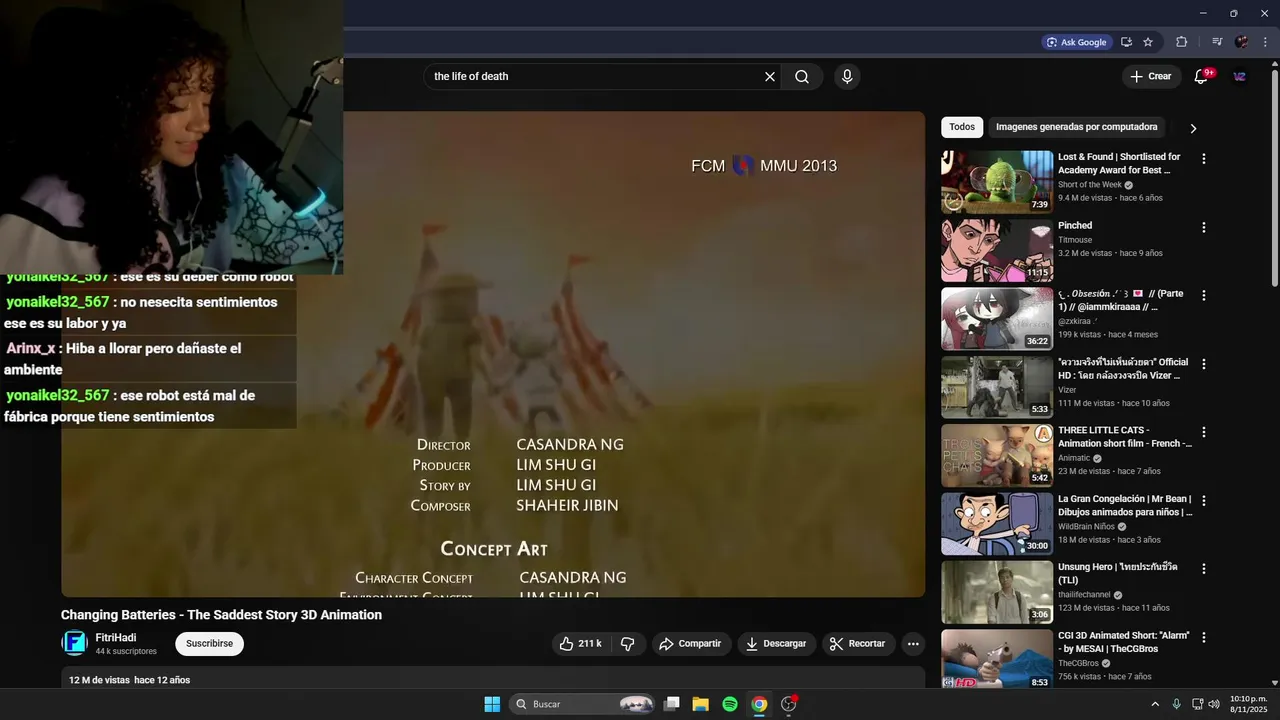This screenshot has width=1280, height=720.
Task: Install page as app icon in address bar
Action: [1126, 42]
